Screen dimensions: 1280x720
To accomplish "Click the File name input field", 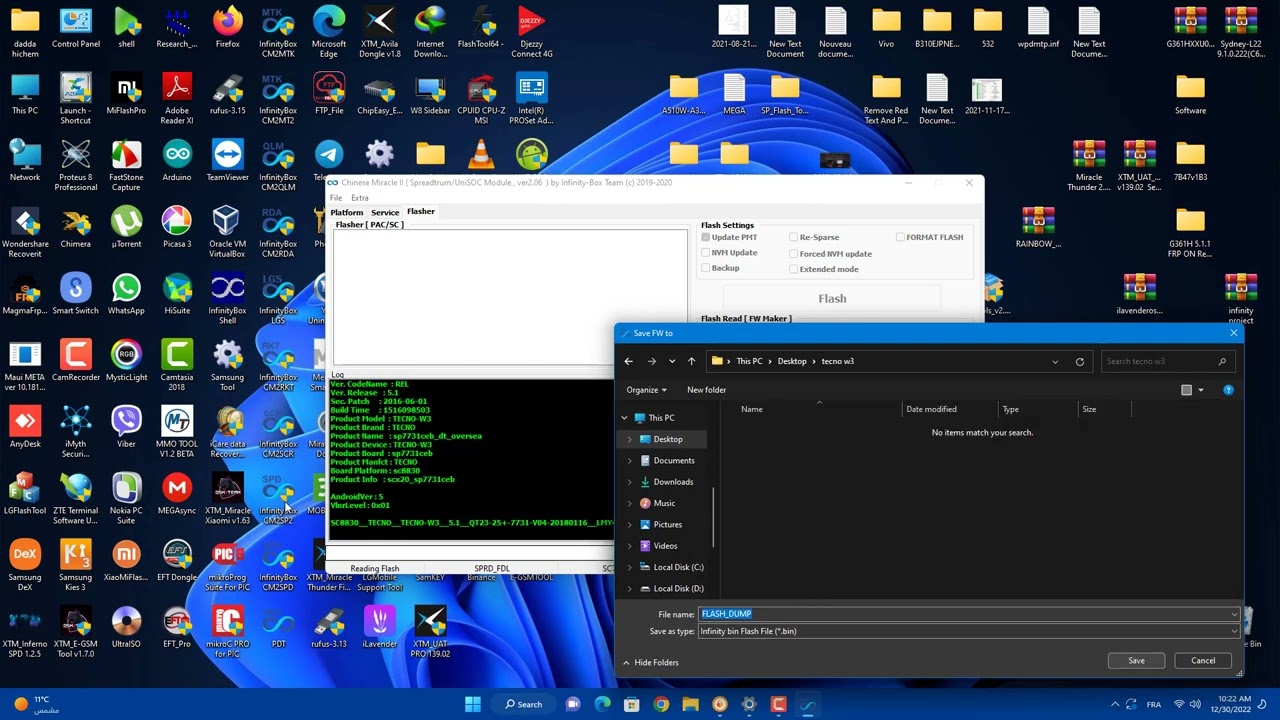I will coord(968,614).
